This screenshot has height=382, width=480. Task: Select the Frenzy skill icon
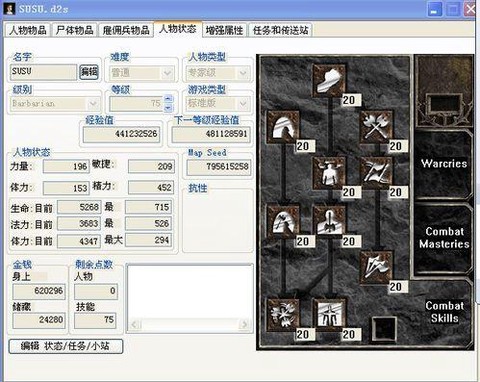click(x=376, y=268)
